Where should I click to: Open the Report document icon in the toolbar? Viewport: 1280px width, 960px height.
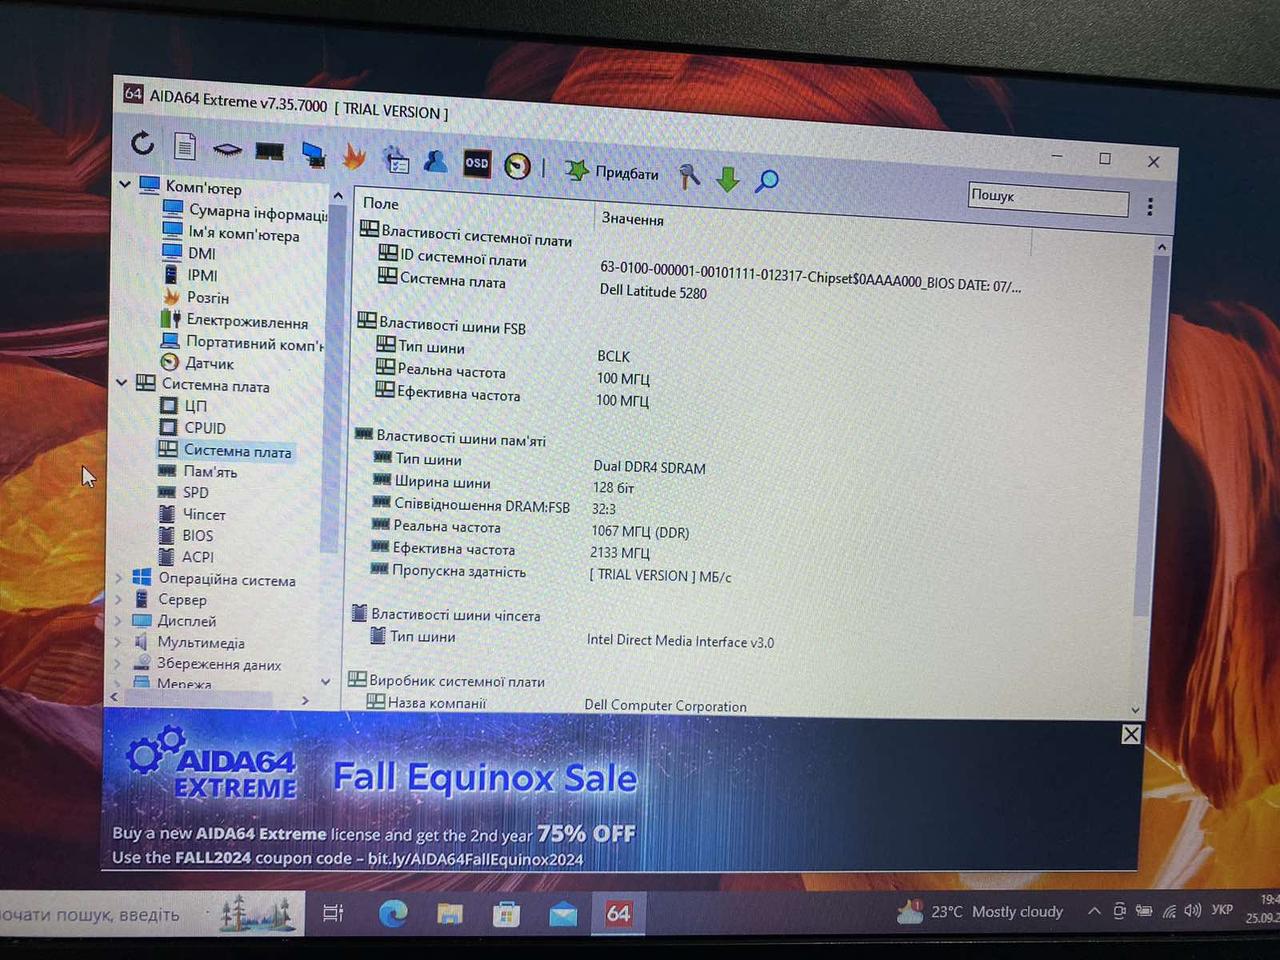(x=185, y=147)
